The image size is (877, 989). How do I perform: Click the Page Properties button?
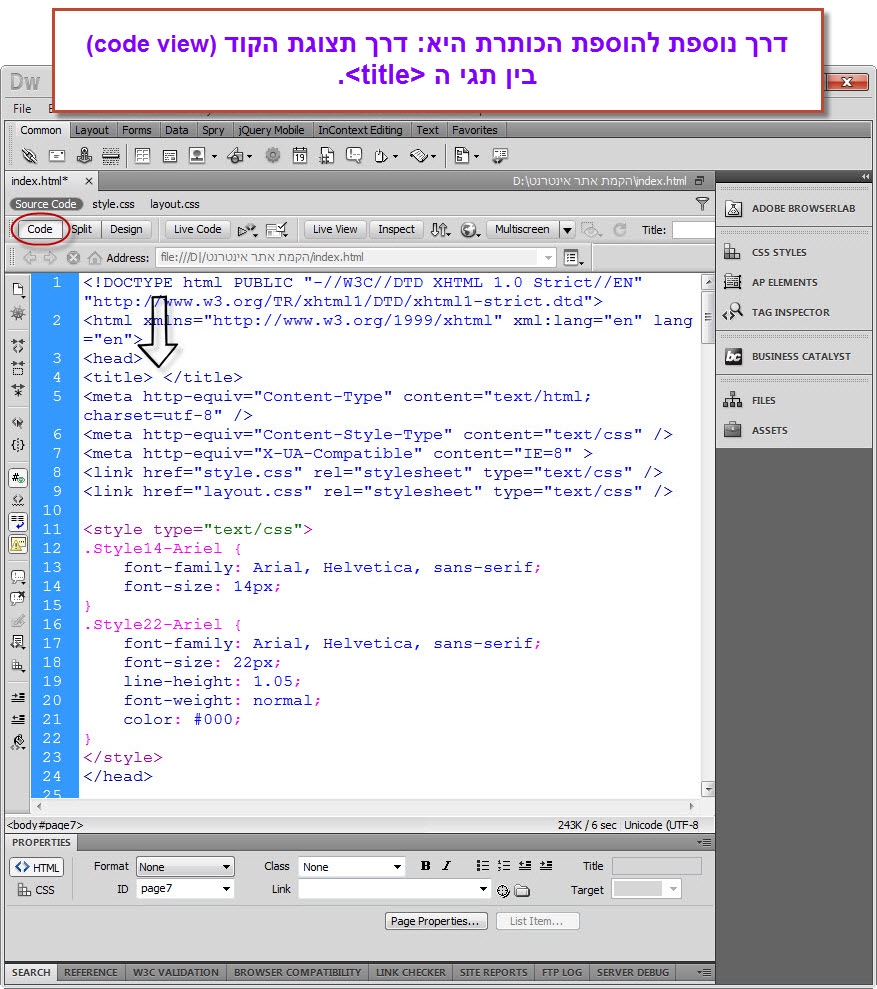(436, 921)
